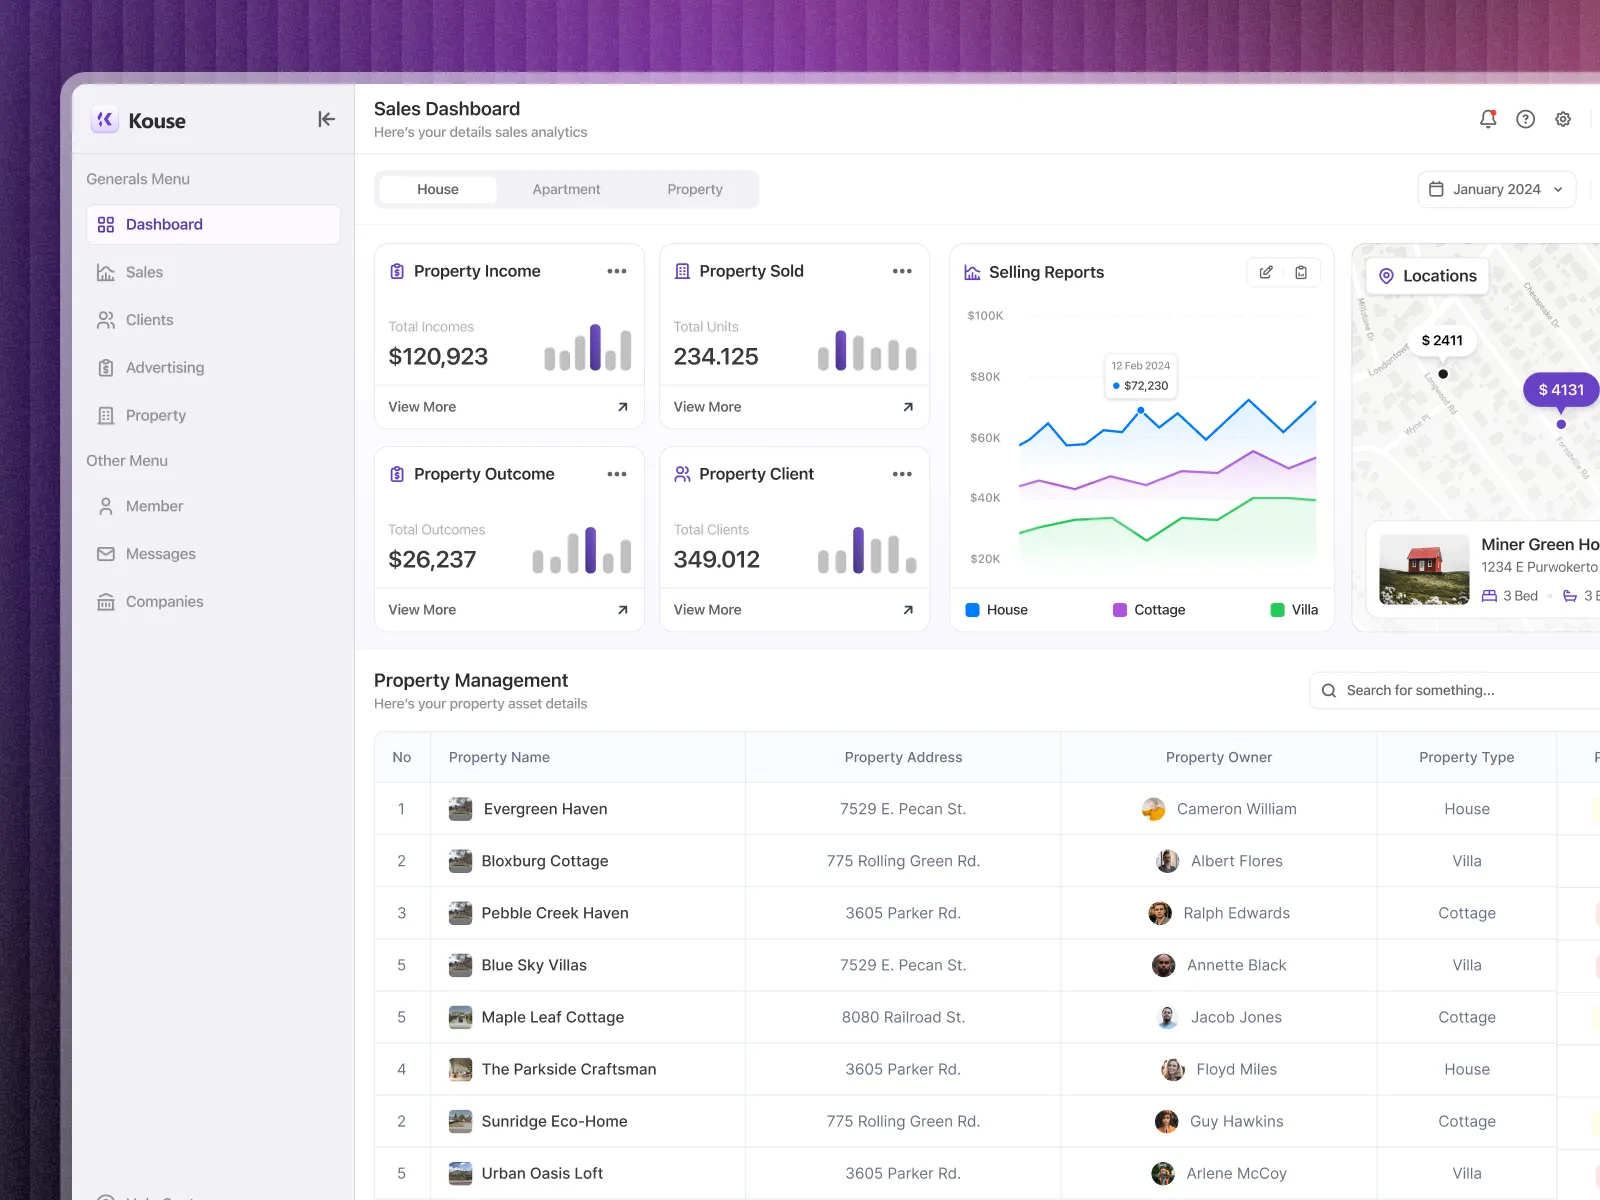Click the bed icon on Miner Green card
The height and width of the screenshot is (1200, 1600).
pos(1489,596)
